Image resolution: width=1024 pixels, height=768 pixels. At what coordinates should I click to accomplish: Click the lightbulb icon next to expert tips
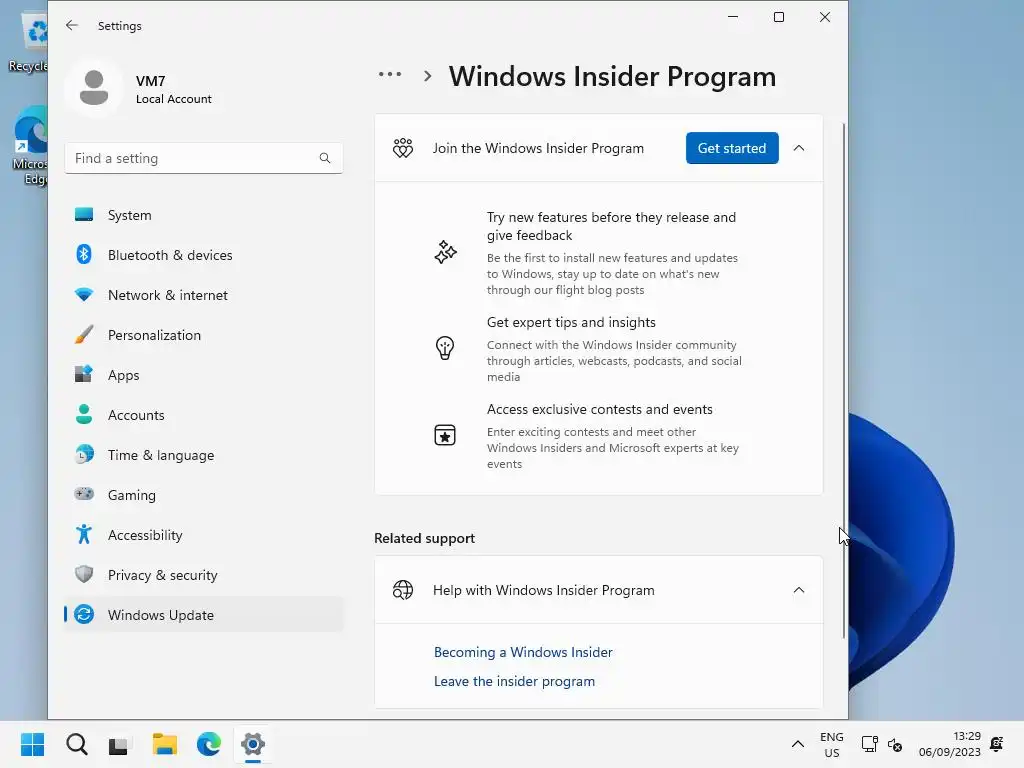[x=445, y=347]
